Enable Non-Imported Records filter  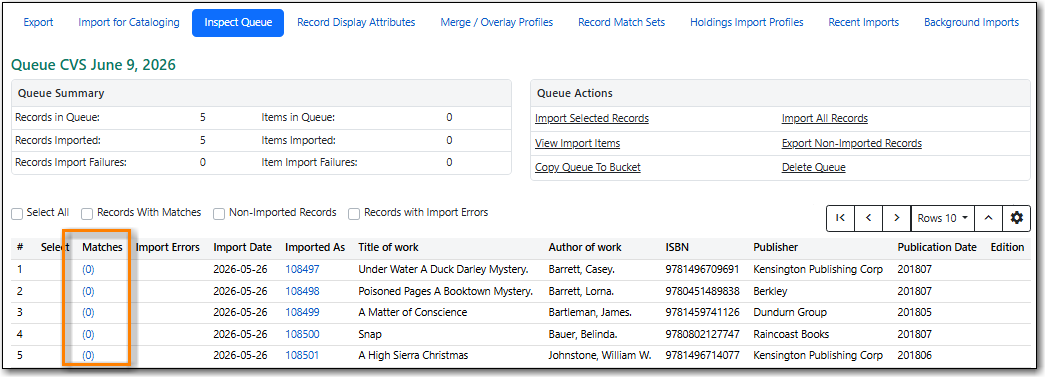[x=219, y=213]
